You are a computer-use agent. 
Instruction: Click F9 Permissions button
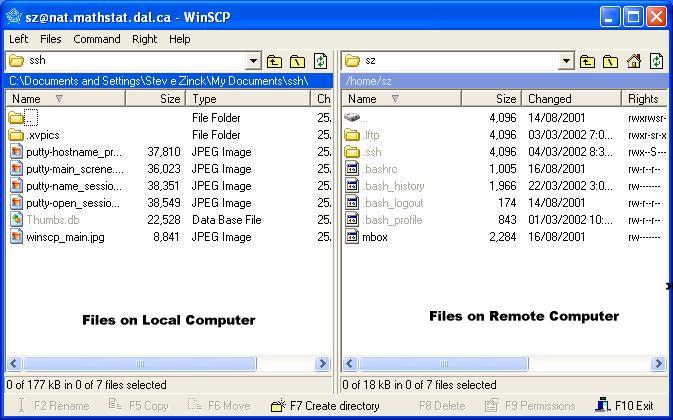530,405
